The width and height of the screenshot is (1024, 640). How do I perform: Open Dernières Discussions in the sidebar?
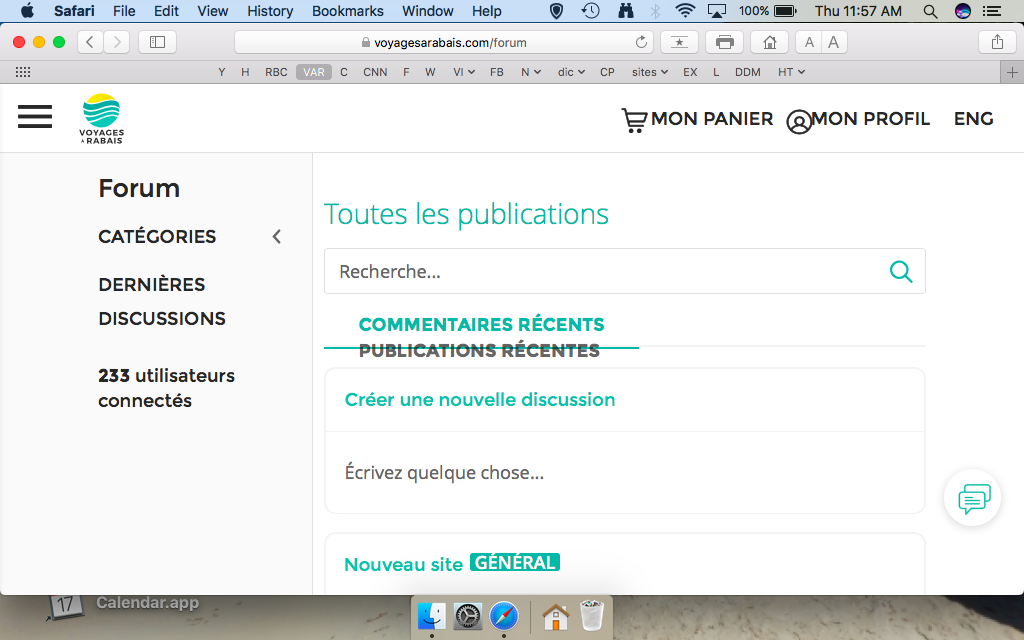click(x=162, y=302)
